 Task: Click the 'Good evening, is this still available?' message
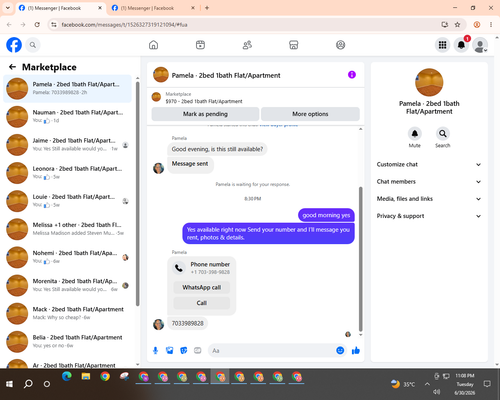[x=217, y=149]
